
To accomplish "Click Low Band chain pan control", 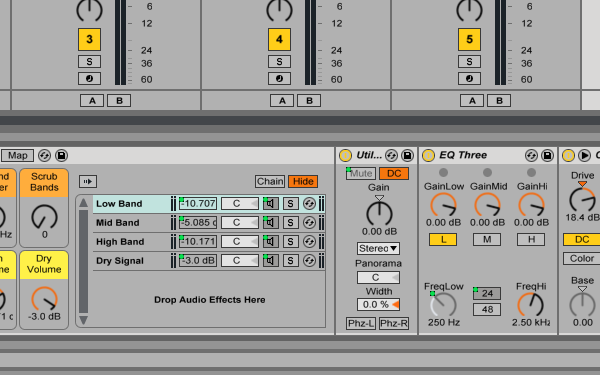I will [240, 204].
